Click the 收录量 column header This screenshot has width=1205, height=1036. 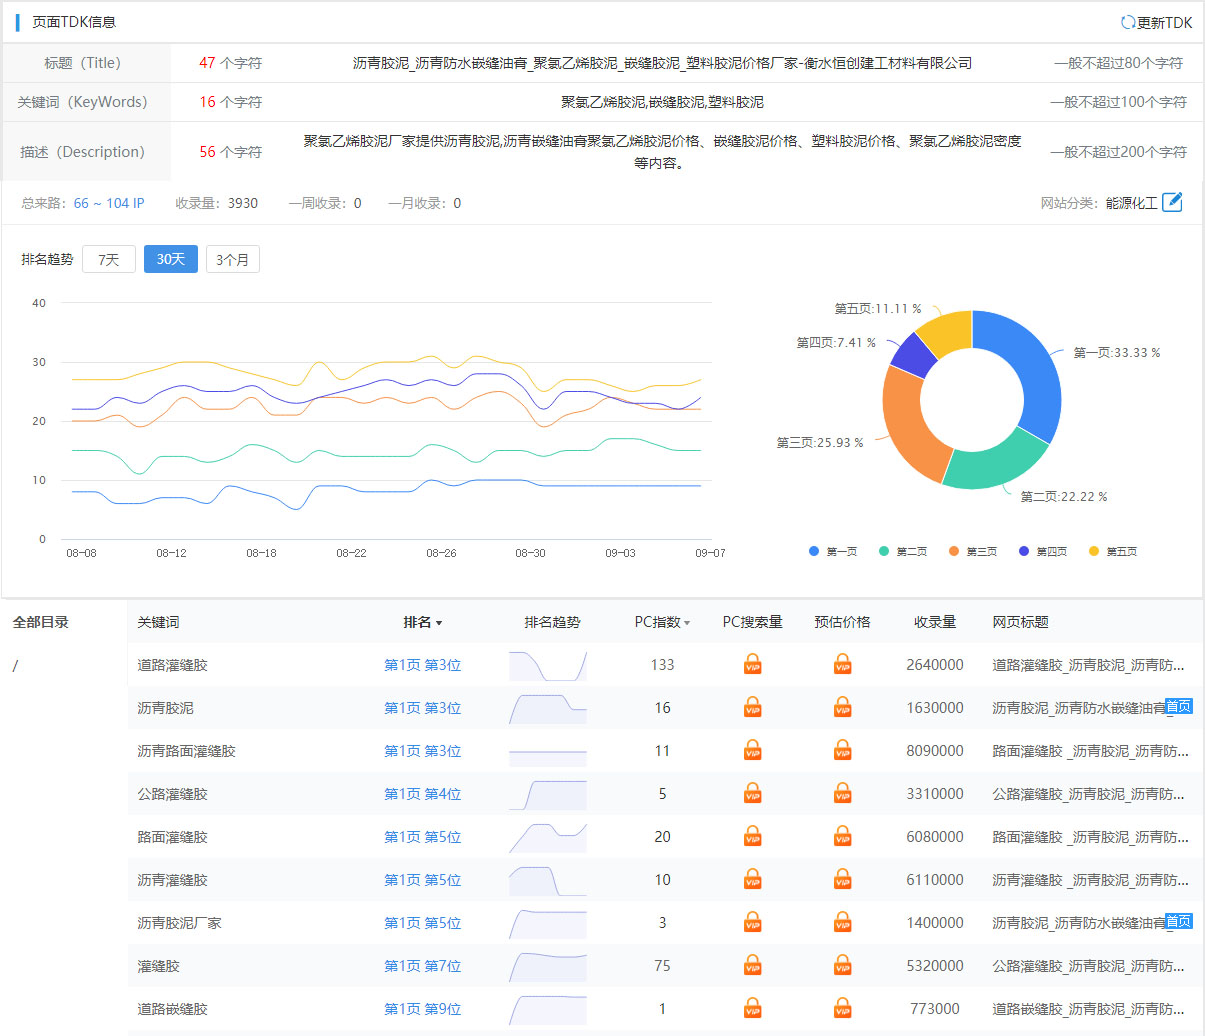point(935,622)
